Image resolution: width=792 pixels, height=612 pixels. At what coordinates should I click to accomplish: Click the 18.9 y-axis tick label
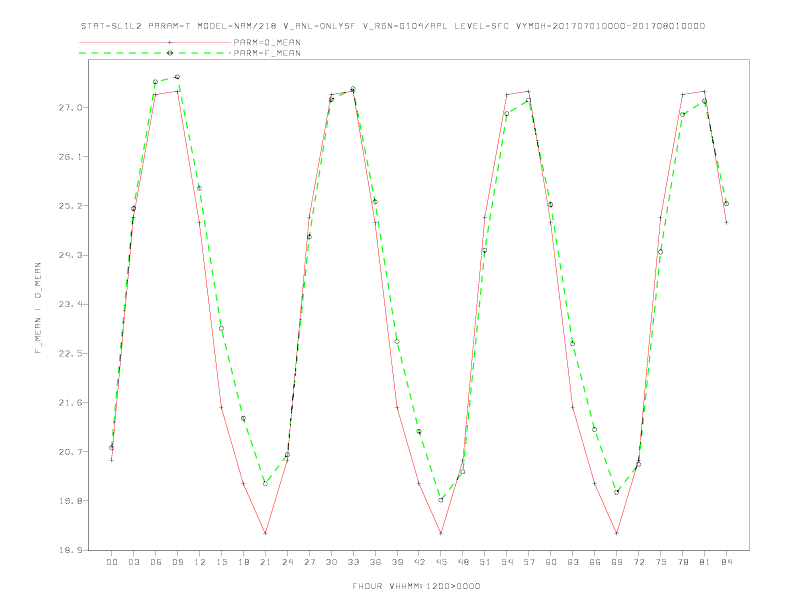pyautogui.click(x=71, y=550)
